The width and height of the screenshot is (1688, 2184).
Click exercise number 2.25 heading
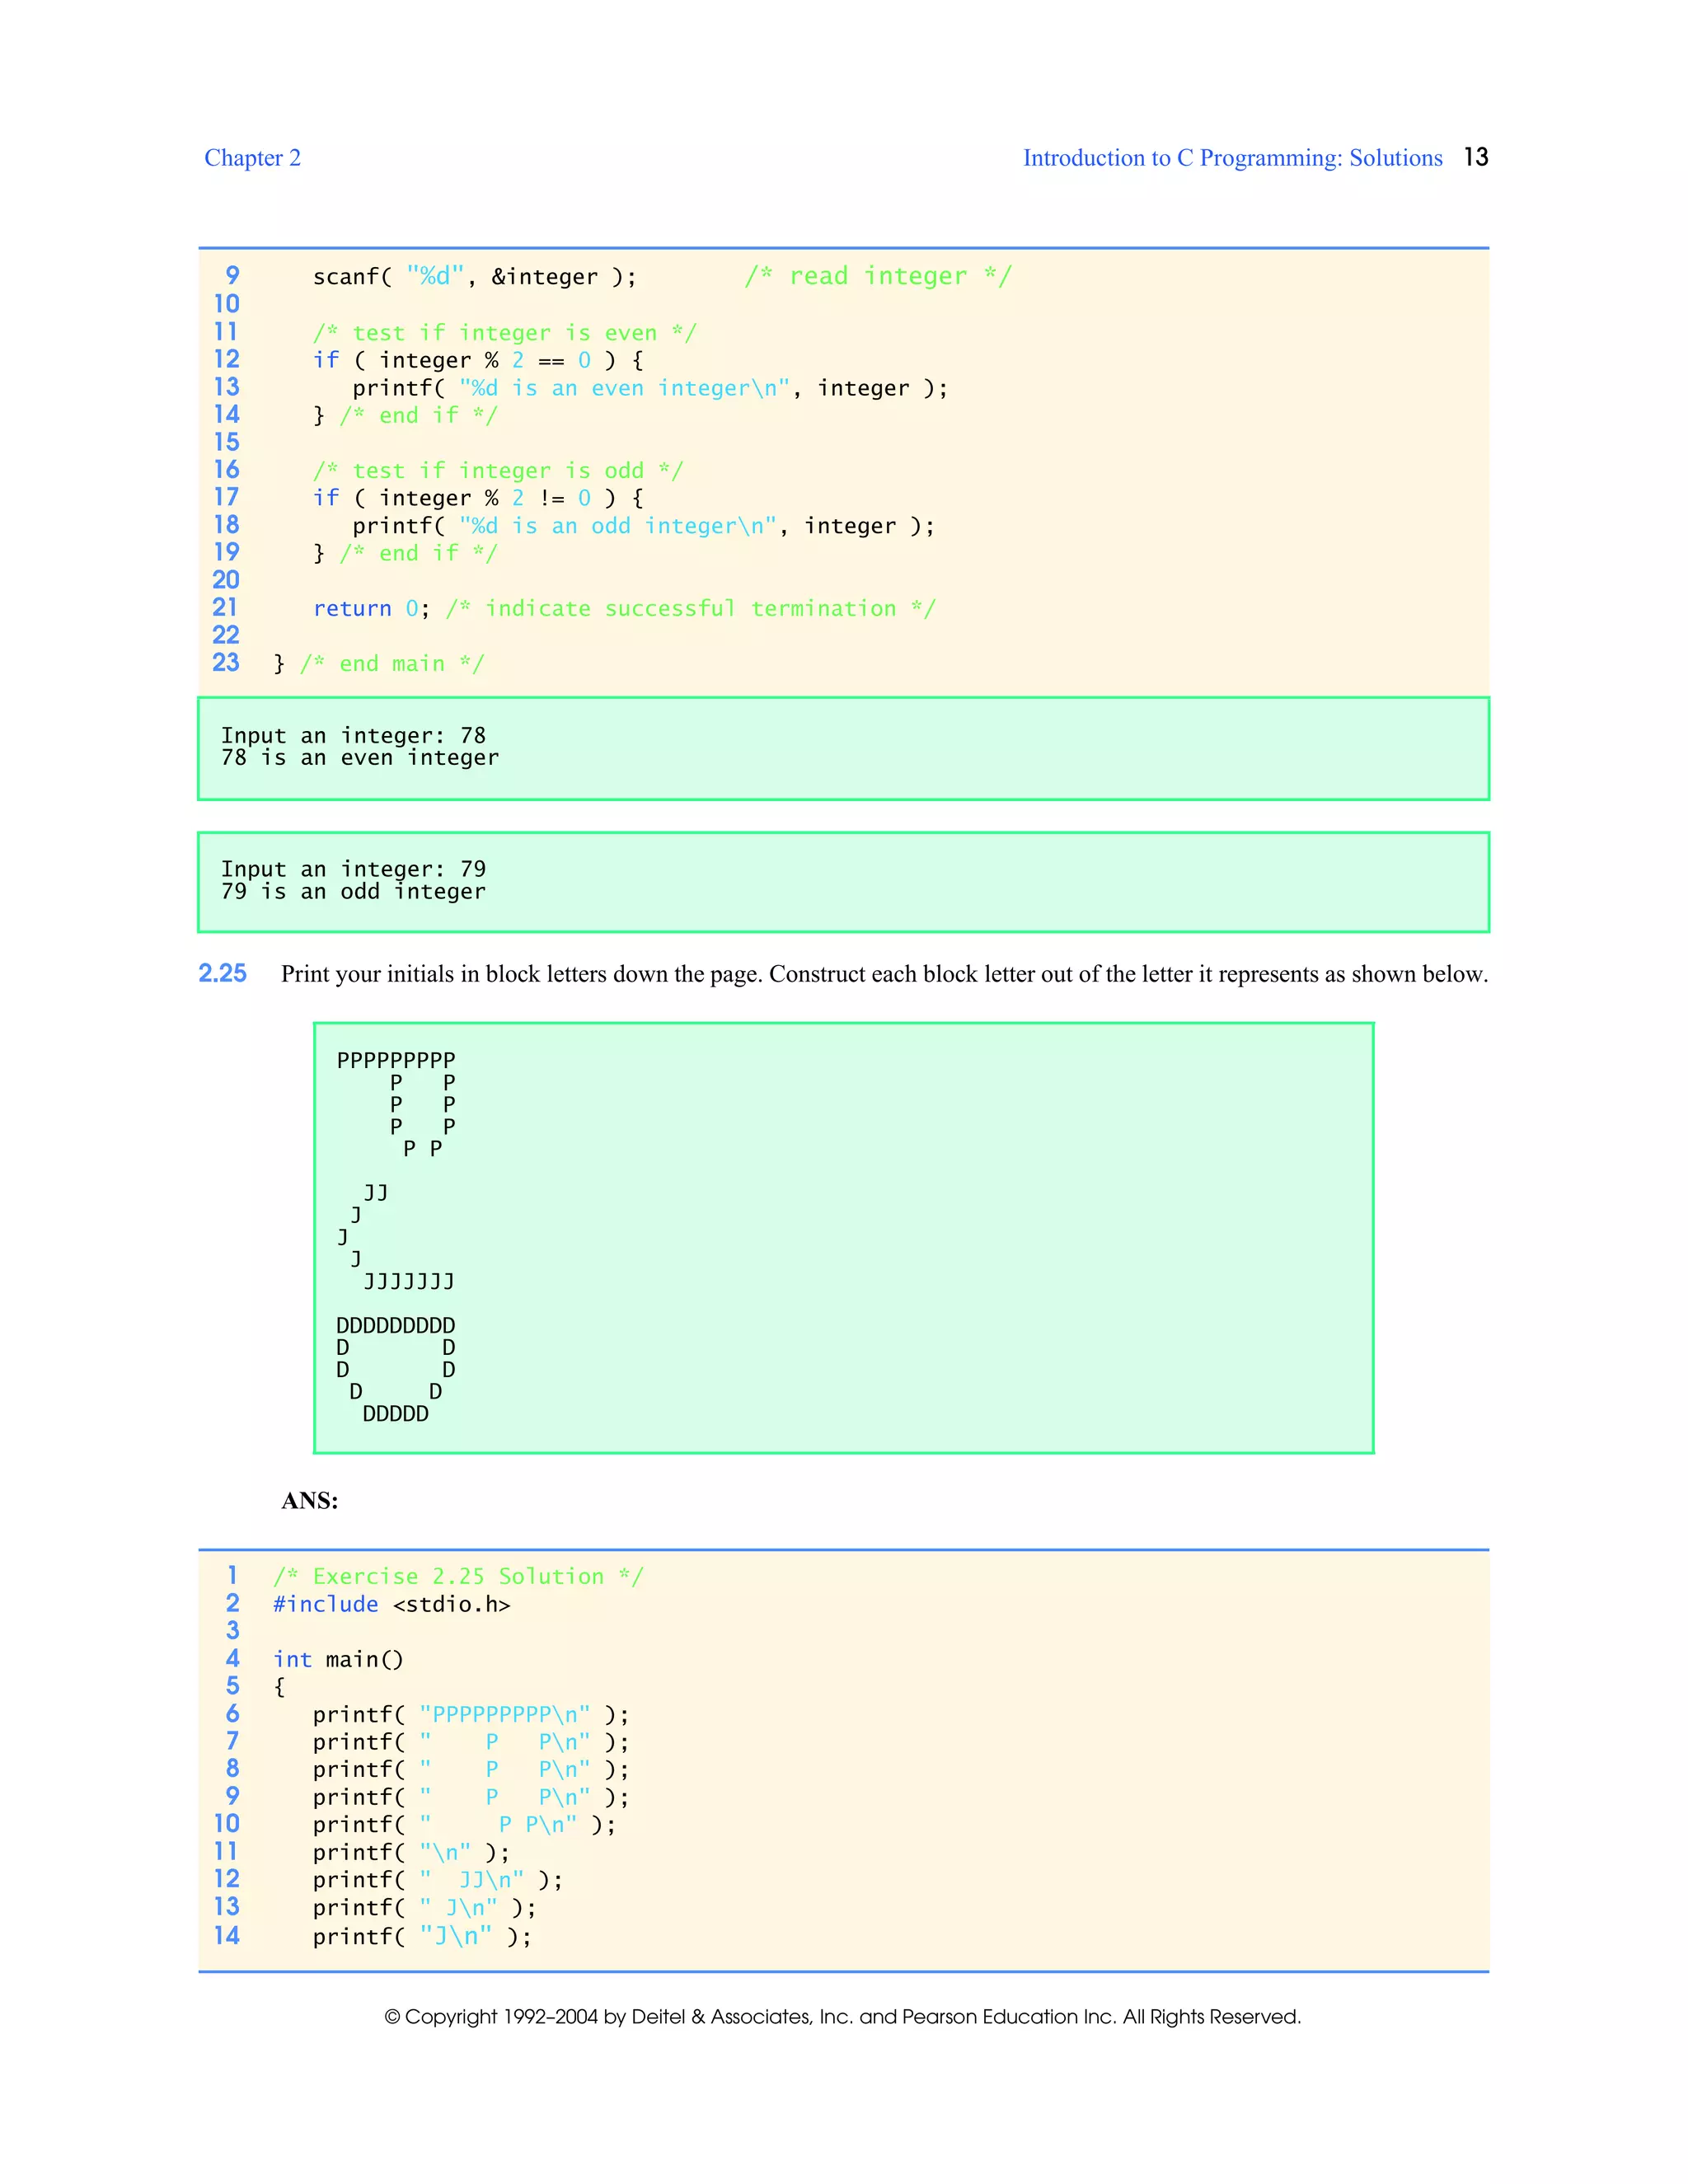click(222, 973)
